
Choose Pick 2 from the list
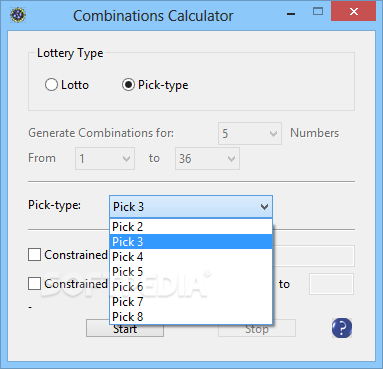(191, 227)
